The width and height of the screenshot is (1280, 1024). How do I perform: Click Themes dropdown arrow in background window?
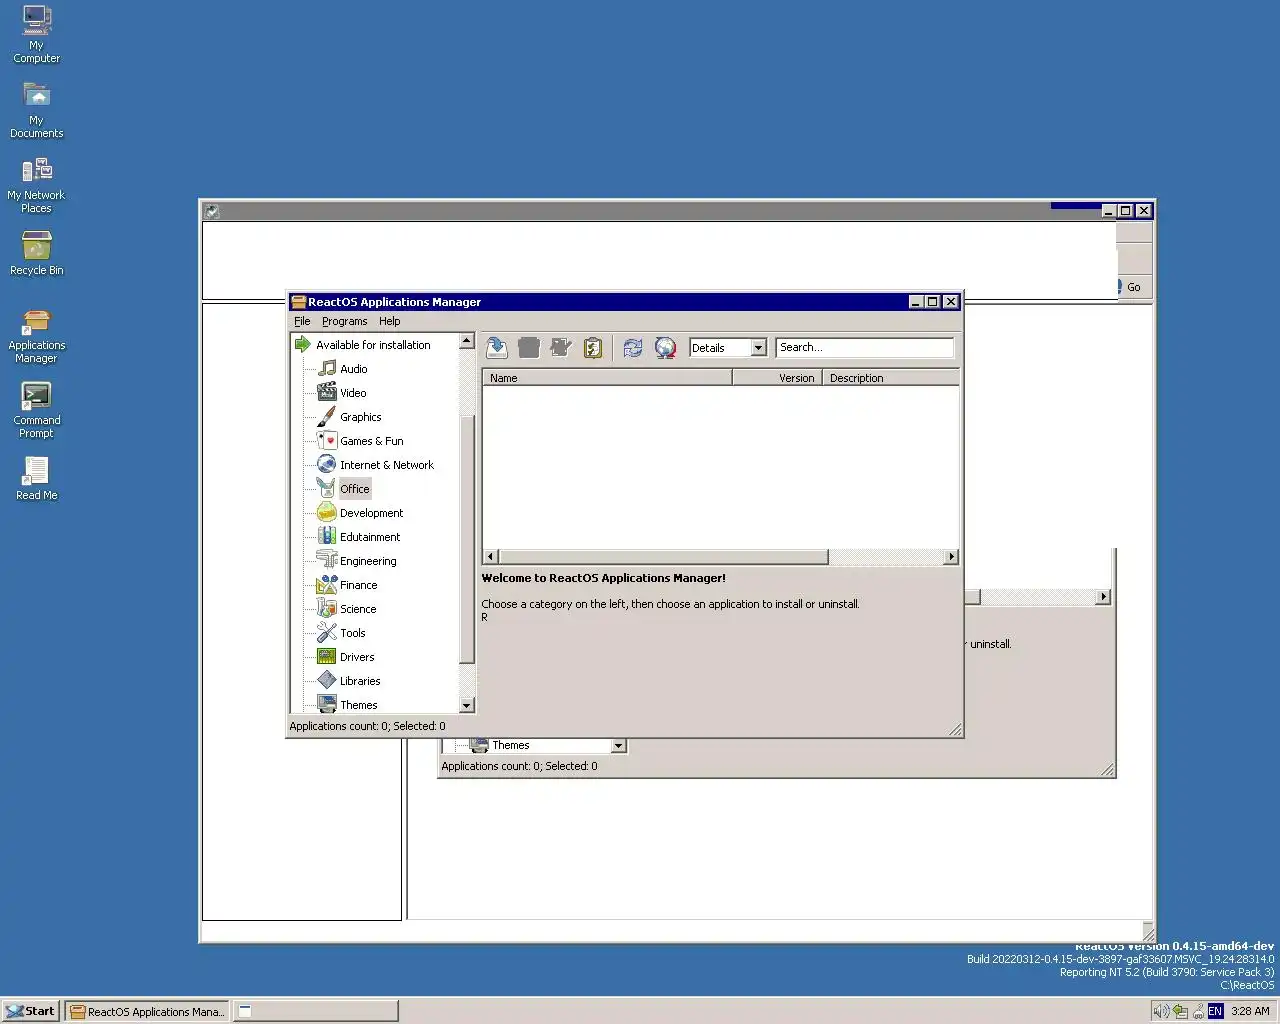point(618,746)
